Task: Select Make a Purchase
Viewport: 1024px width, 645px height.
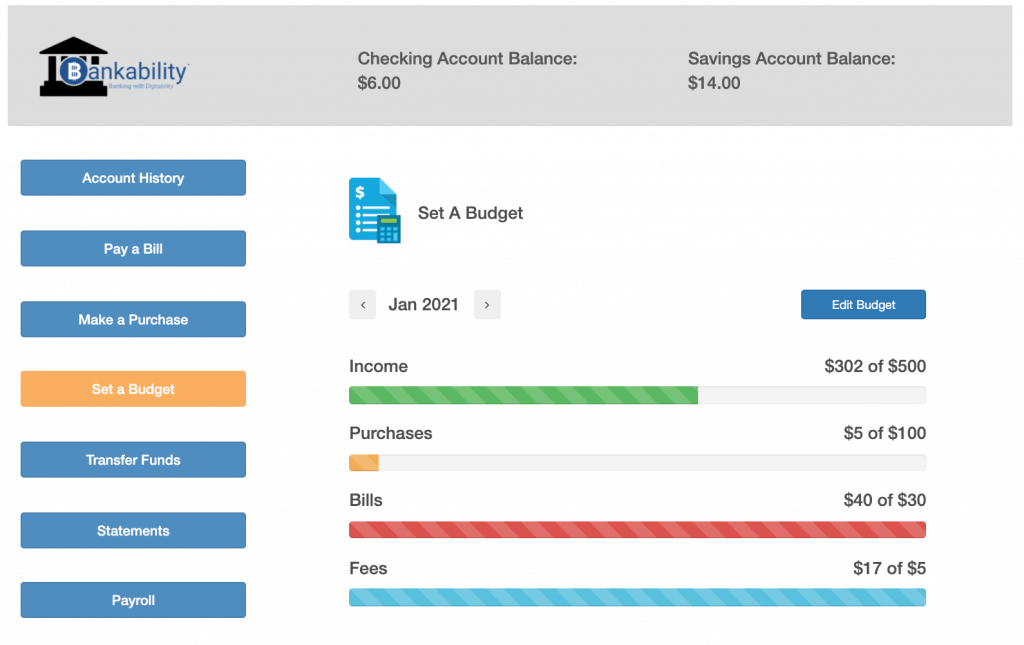Action: [x=132, y=318]
